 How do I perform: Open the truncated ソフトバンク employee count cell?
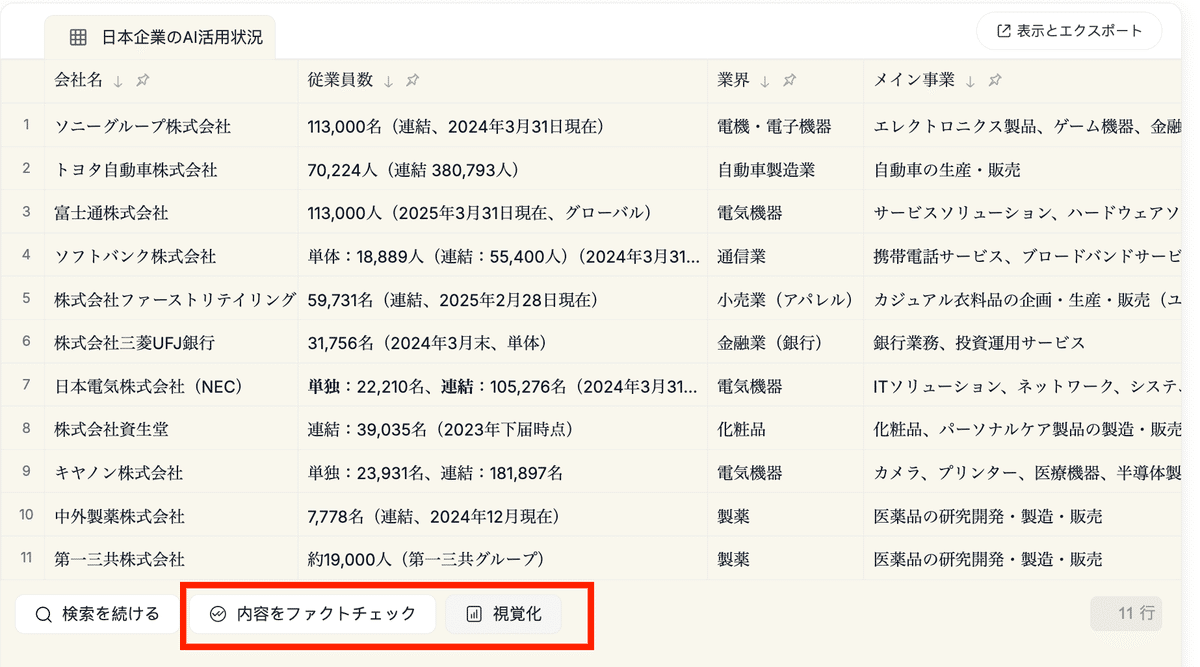pos(502,257)
